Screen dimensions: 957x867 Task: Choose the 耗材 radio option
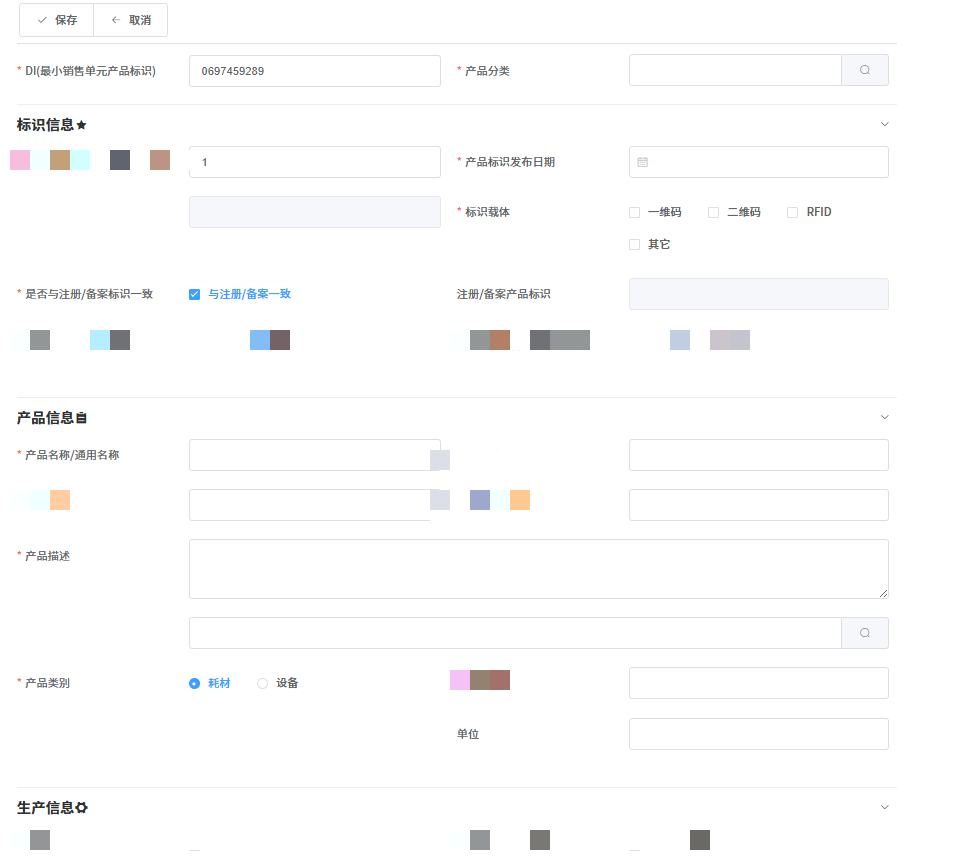click(195, 683)
